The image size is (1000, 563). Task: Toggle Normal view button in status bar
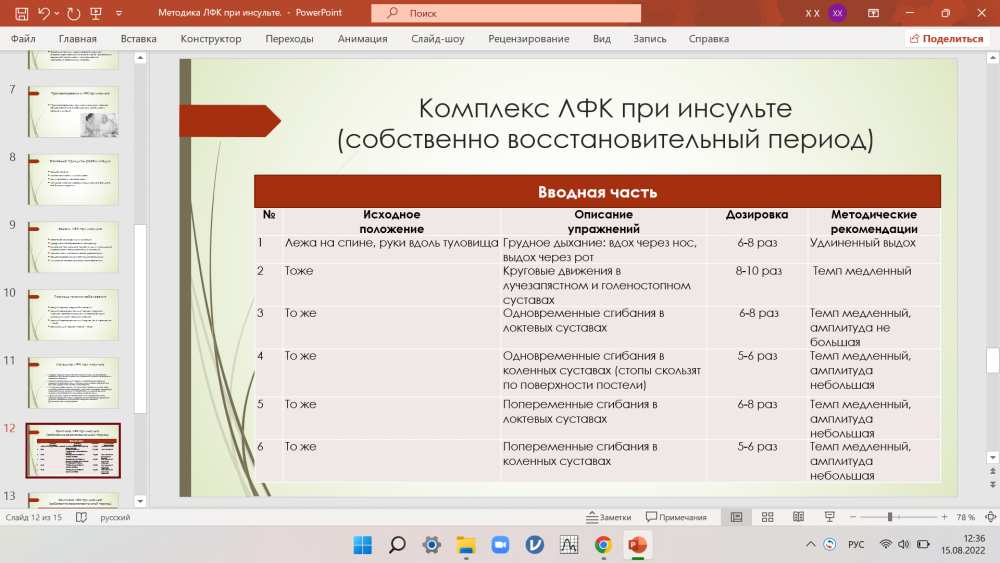pos(736,517)
